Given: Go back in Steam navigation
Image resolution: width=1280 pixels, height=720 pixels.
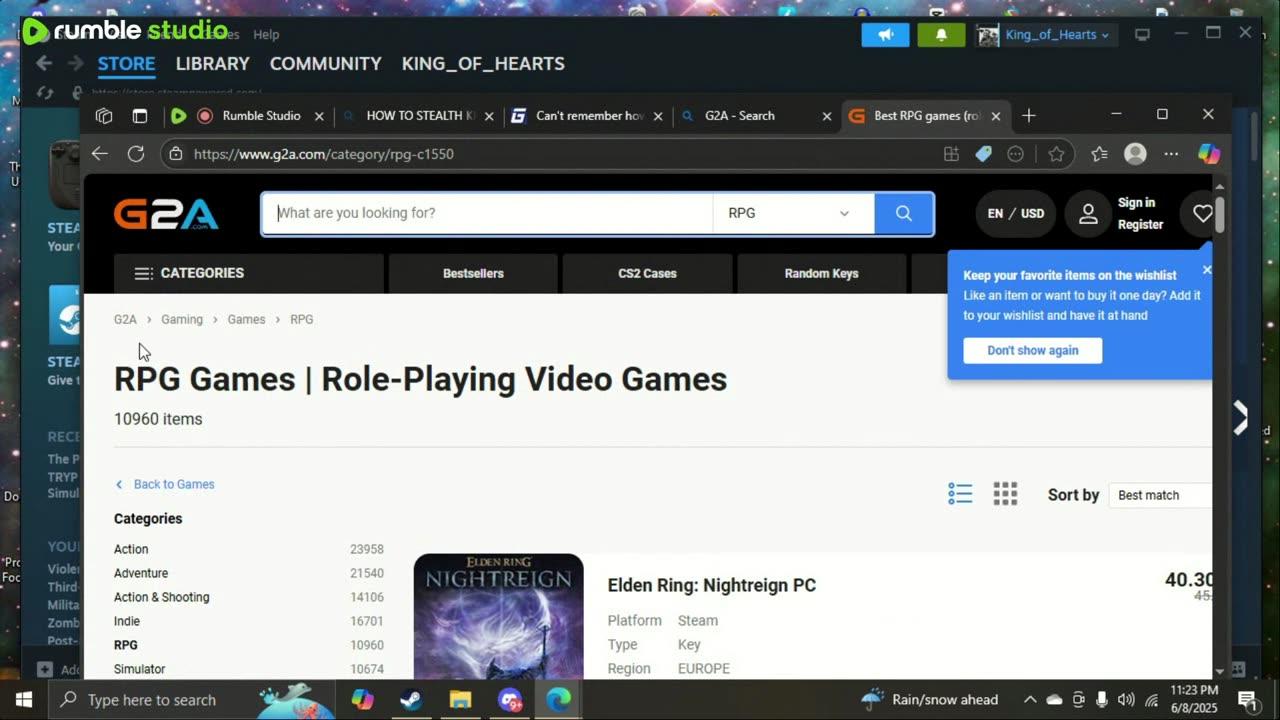Looking at the screenshot, I should point(44,63).
